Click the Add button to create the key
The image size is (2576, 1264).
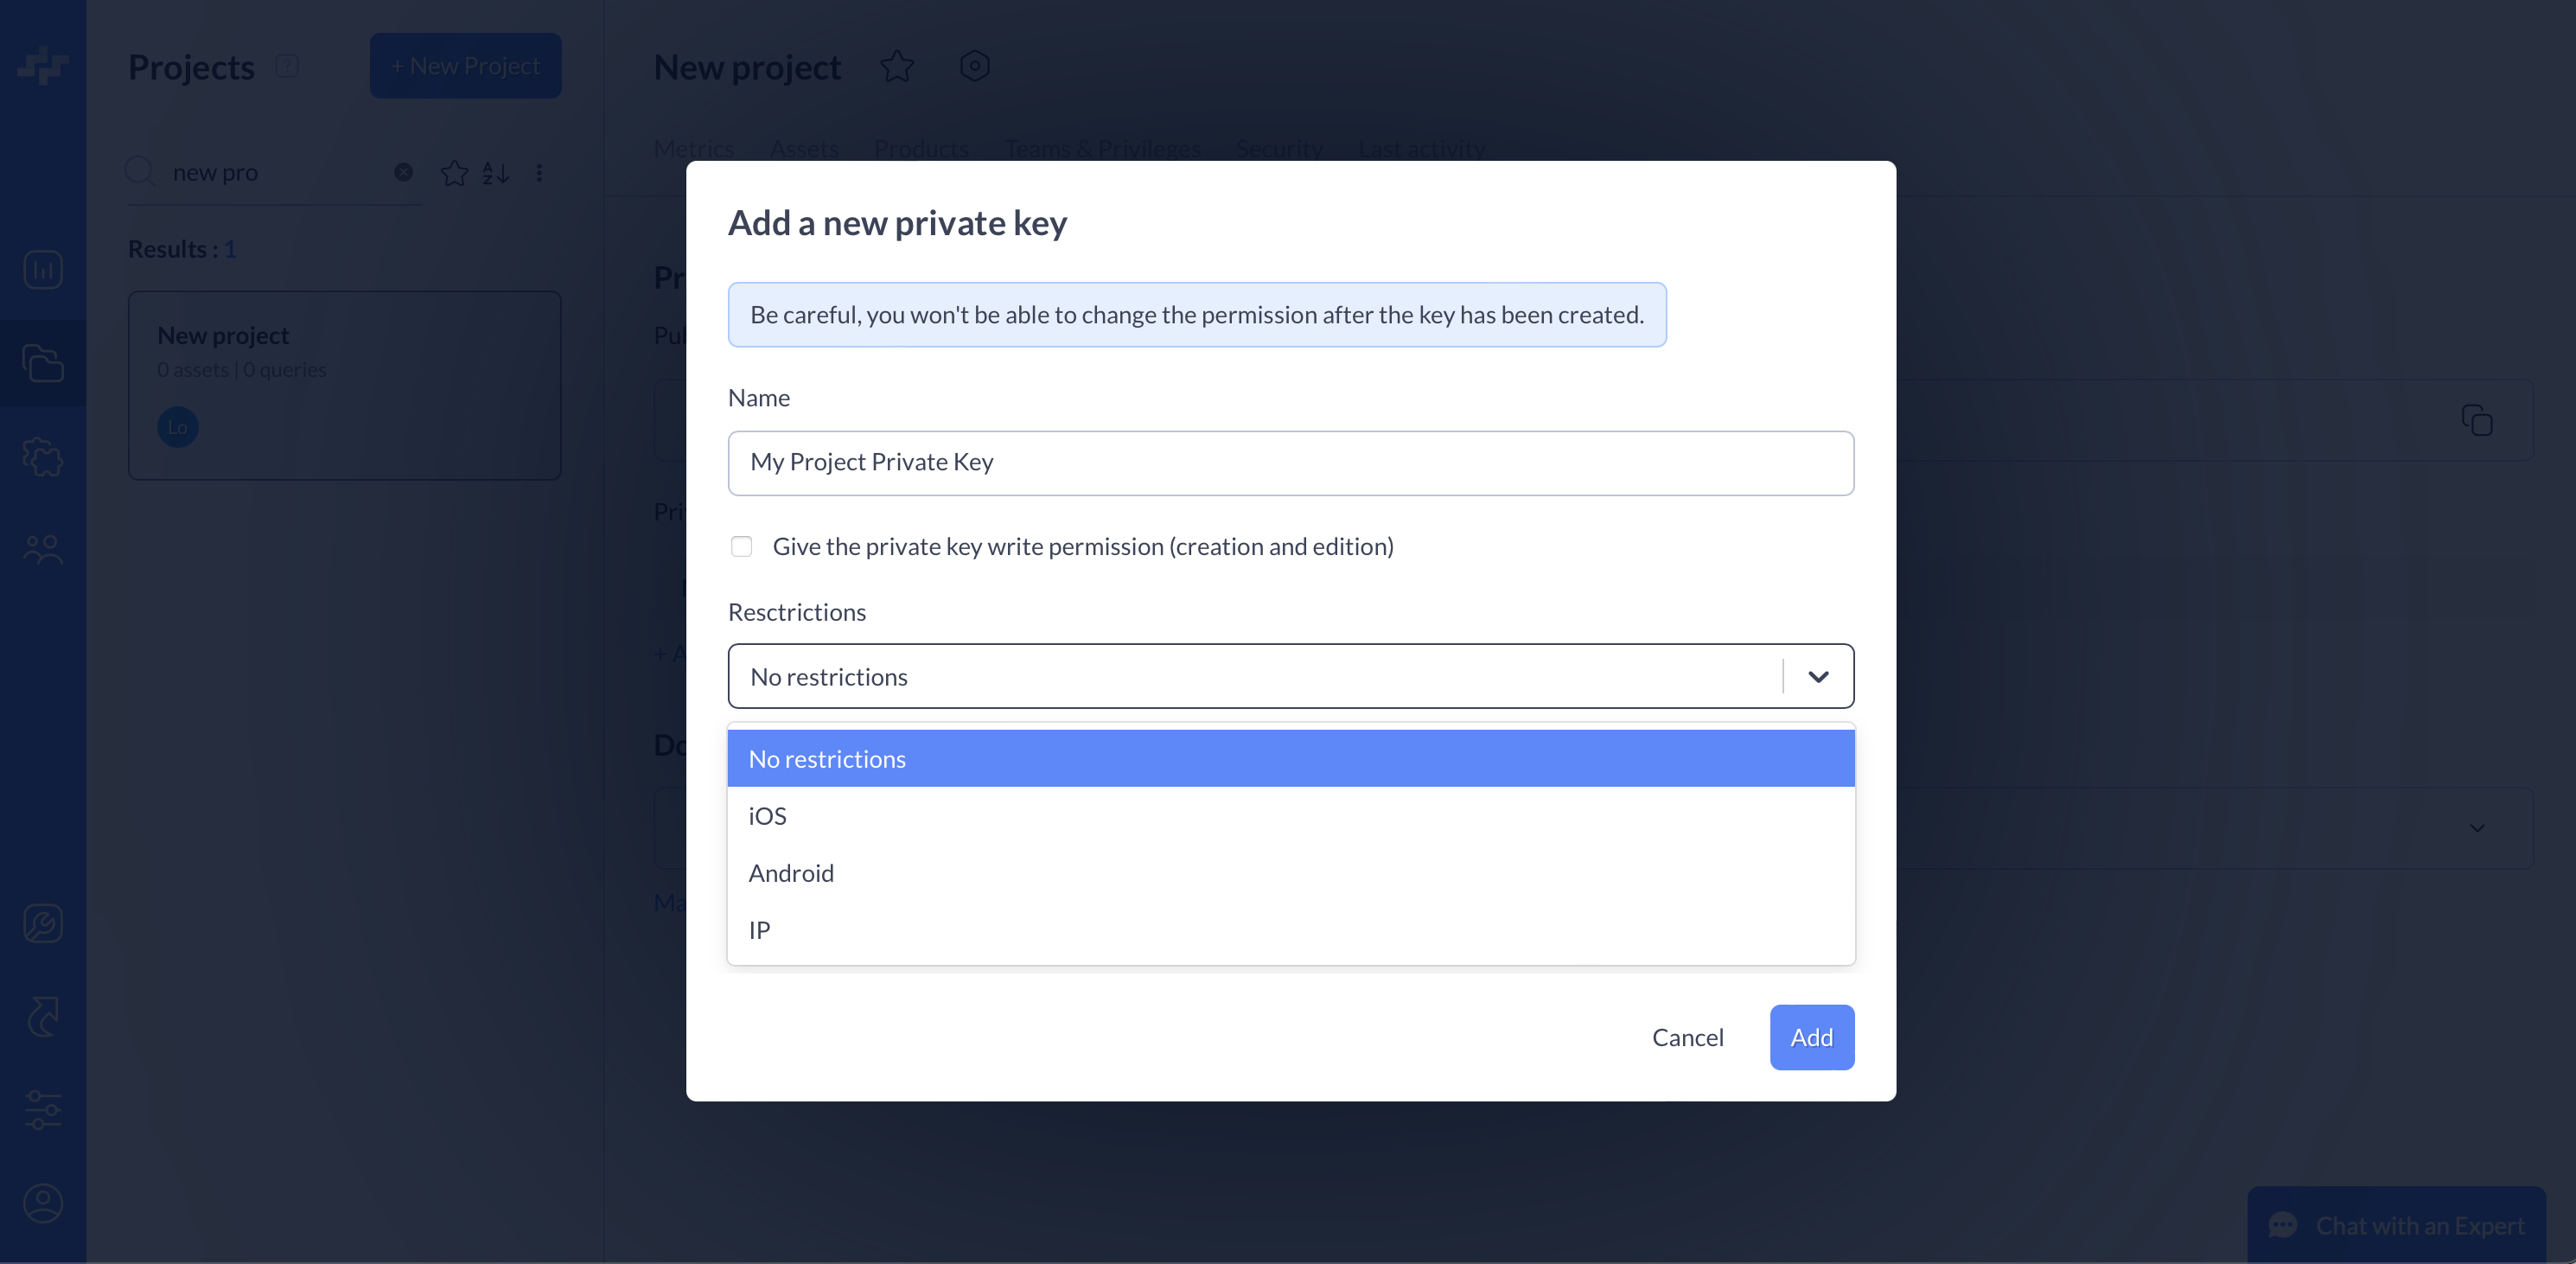[1811, 1037]
